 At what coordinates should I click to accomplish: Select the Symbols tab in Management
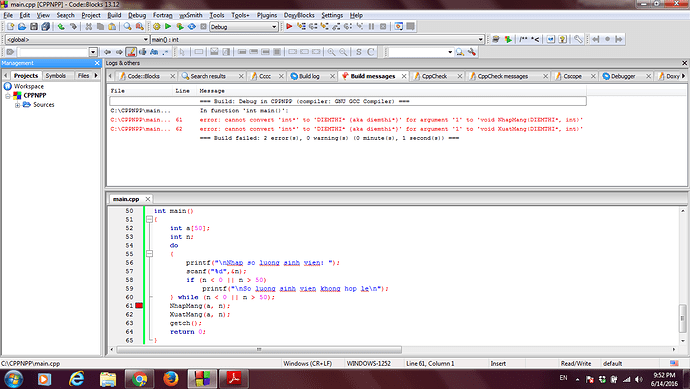point(56,76)
